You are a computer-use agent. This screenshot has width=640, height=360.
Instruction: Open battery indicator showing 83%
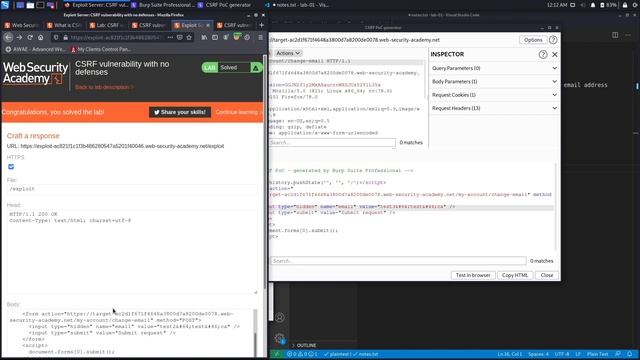tap(608, 5)
